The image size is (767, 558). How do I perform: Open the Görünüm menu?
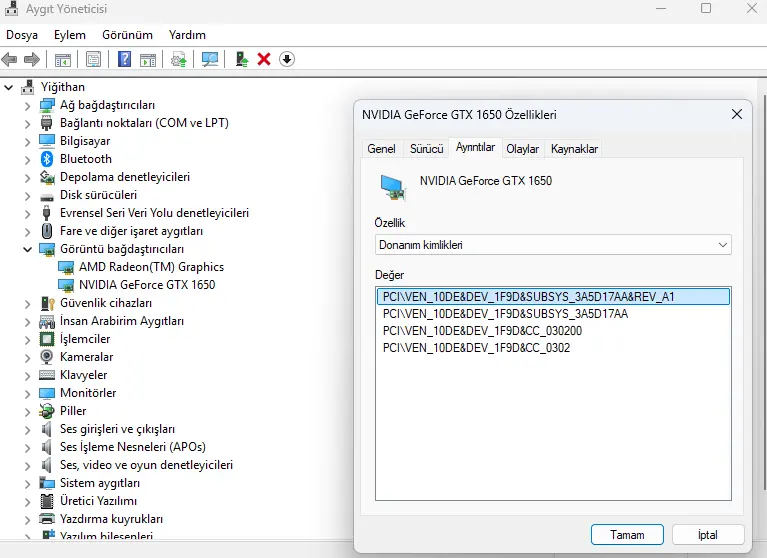point(127,35)
